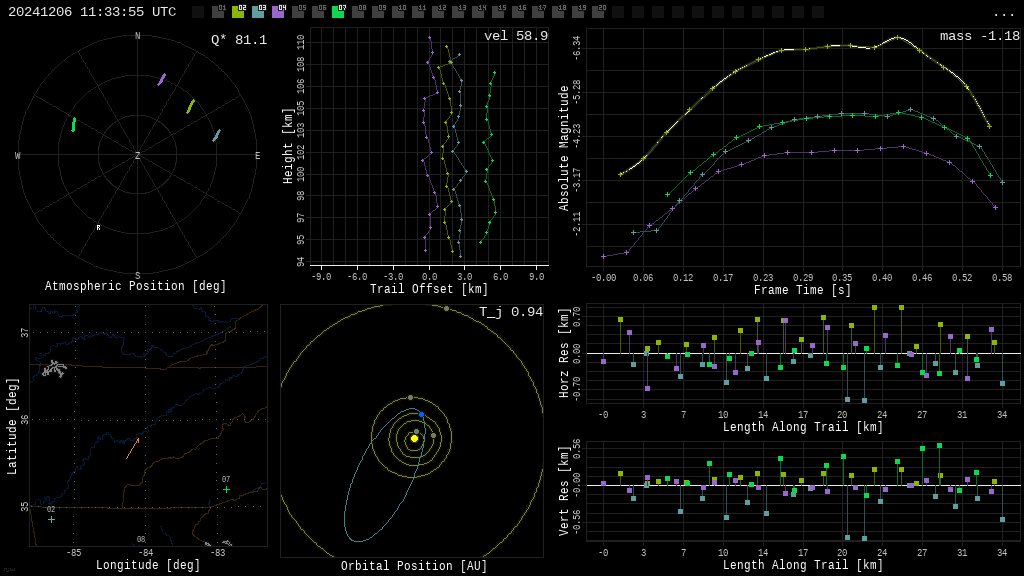Click the yellow Sun in orbital plot
Viewport: 1024px width, 576px height.
(x=414, y=438)
